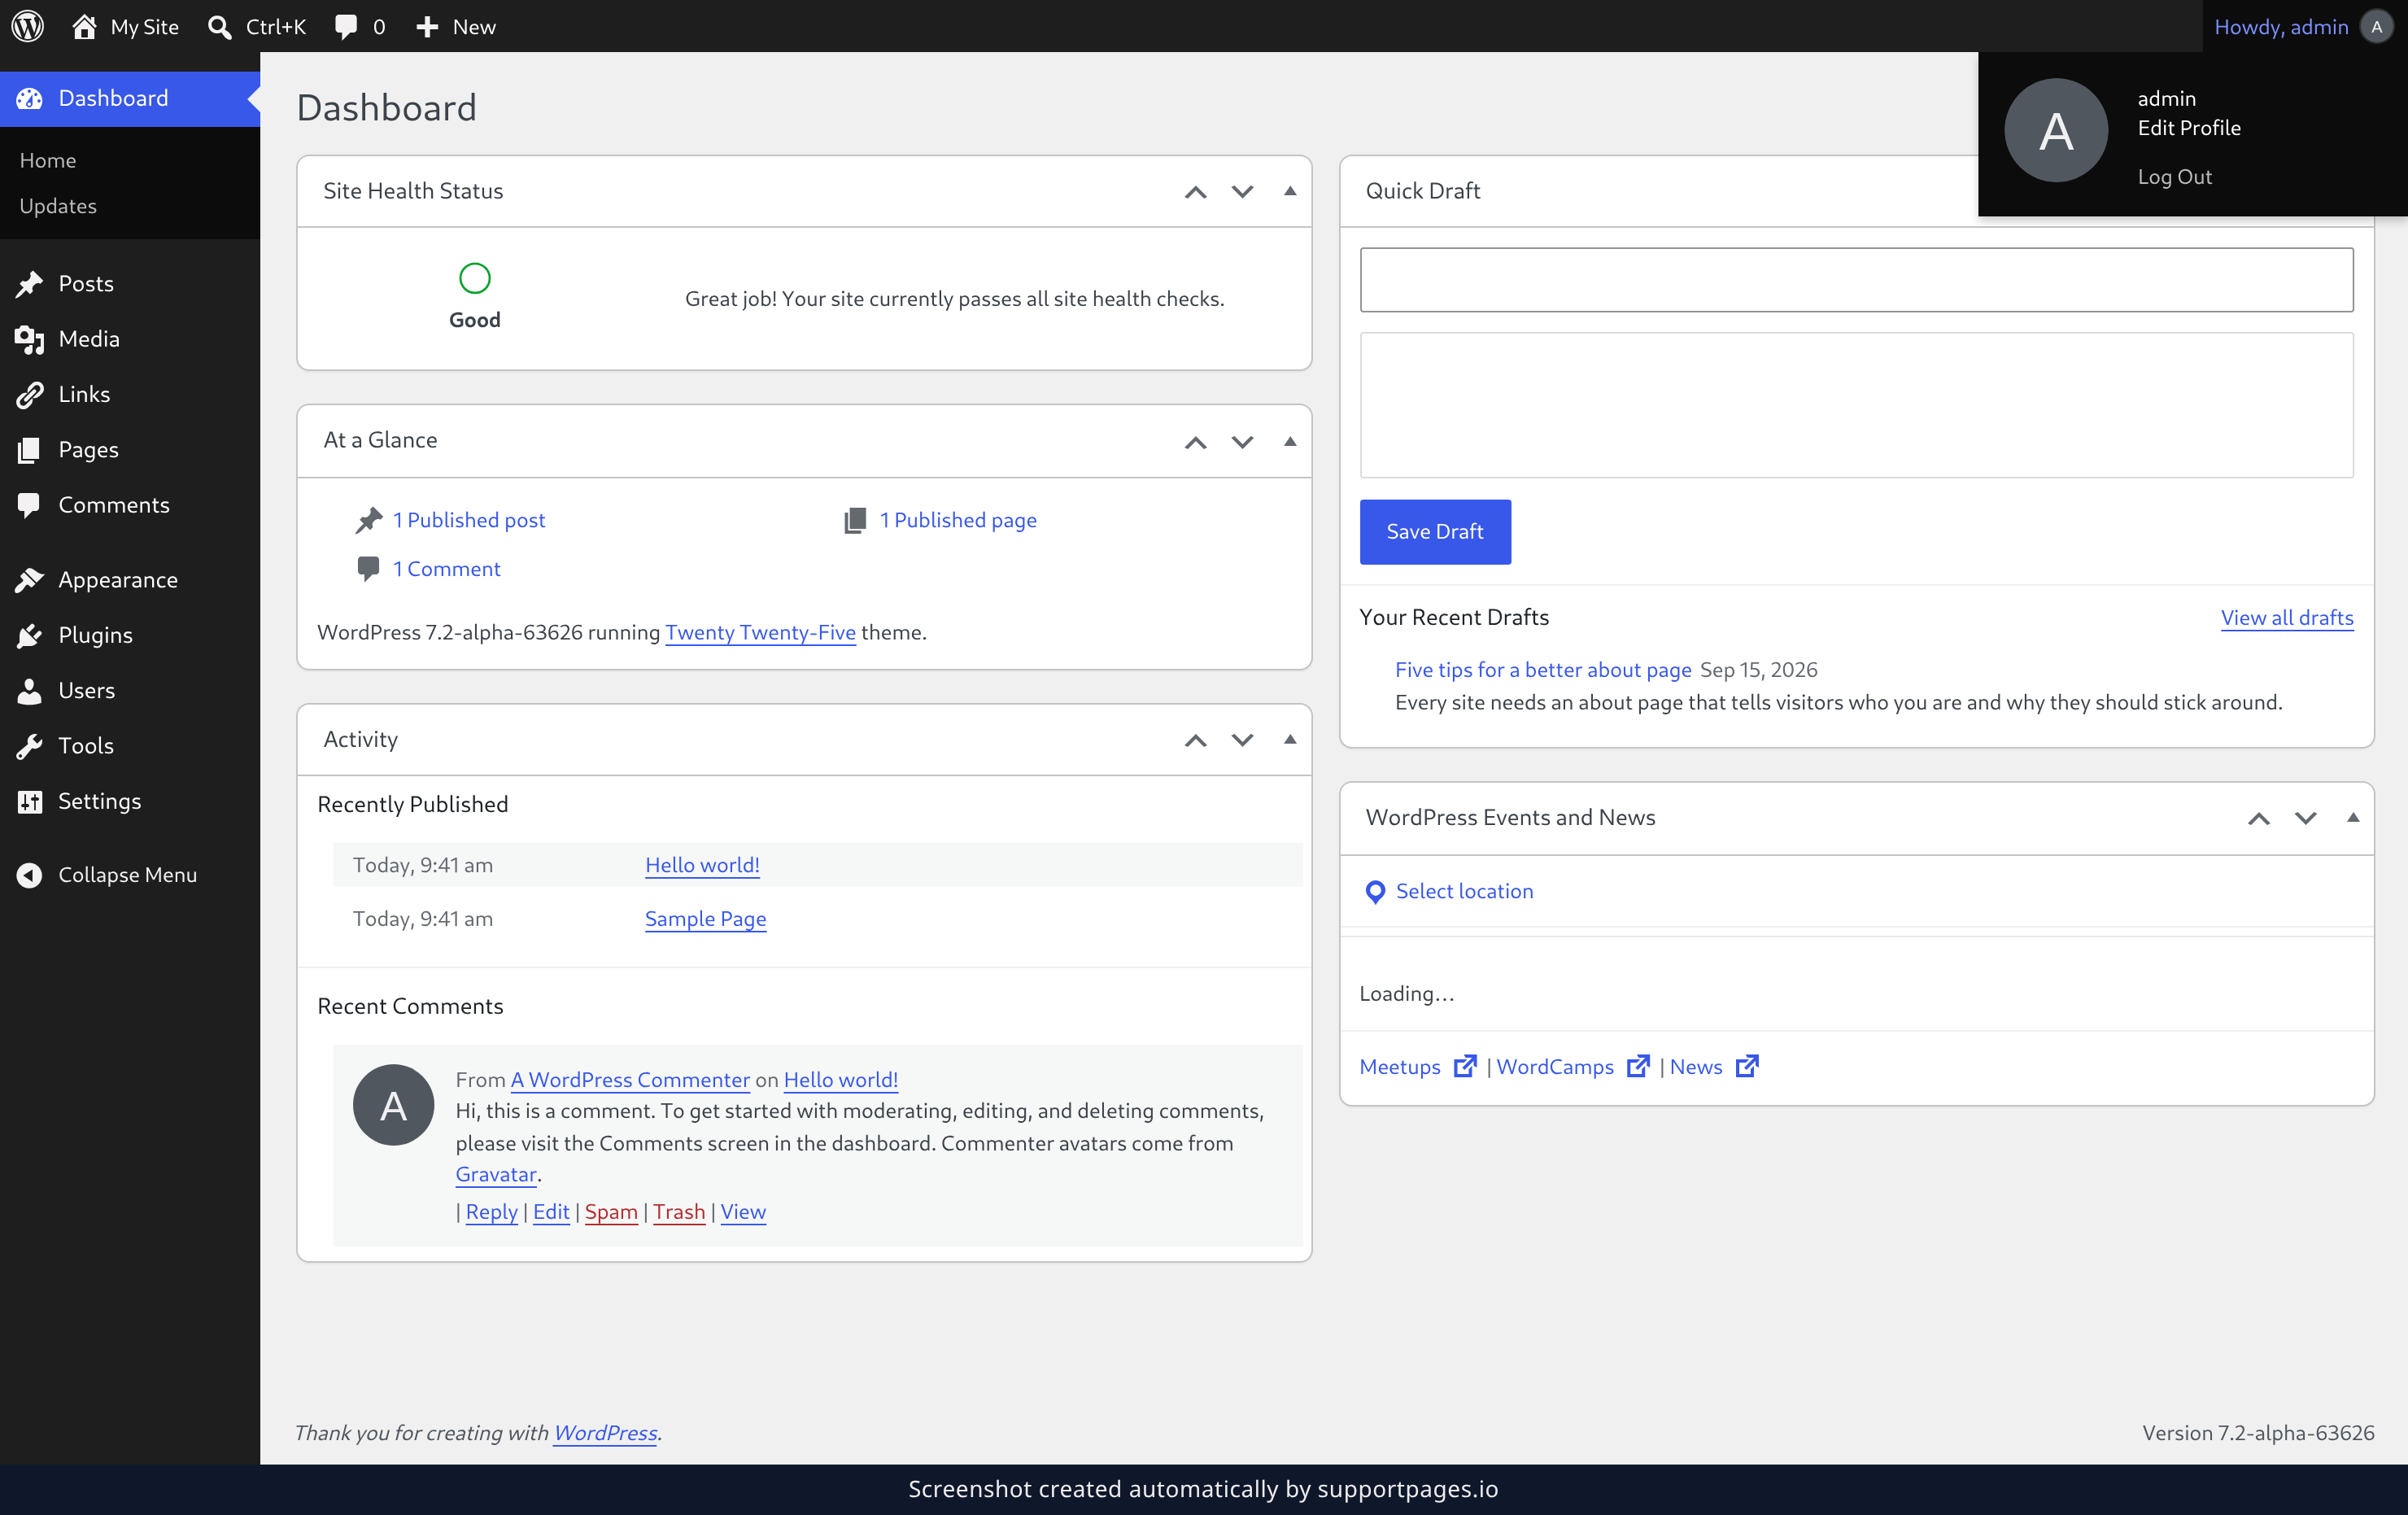Toggle the Activity panel
Viewport: 2408px width, 1515px height.
pos(1290,740)
